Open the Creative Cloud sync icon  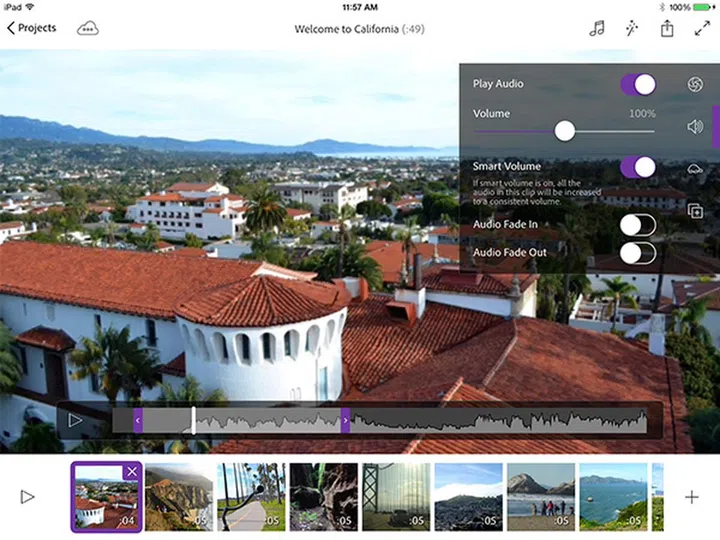click(88, 28)
